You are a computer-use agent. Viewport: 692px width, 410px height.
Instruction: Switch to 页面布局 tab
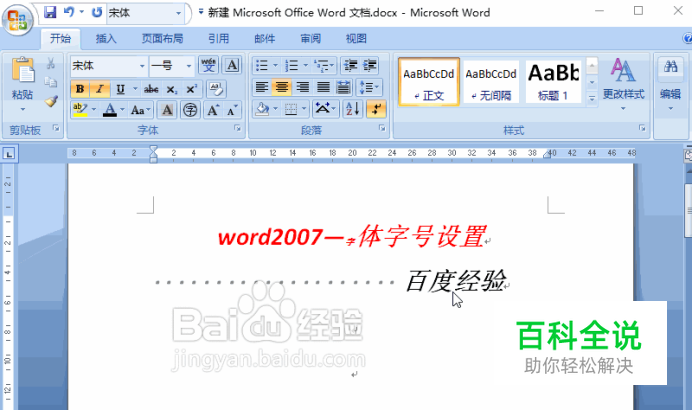coord(162,39)
